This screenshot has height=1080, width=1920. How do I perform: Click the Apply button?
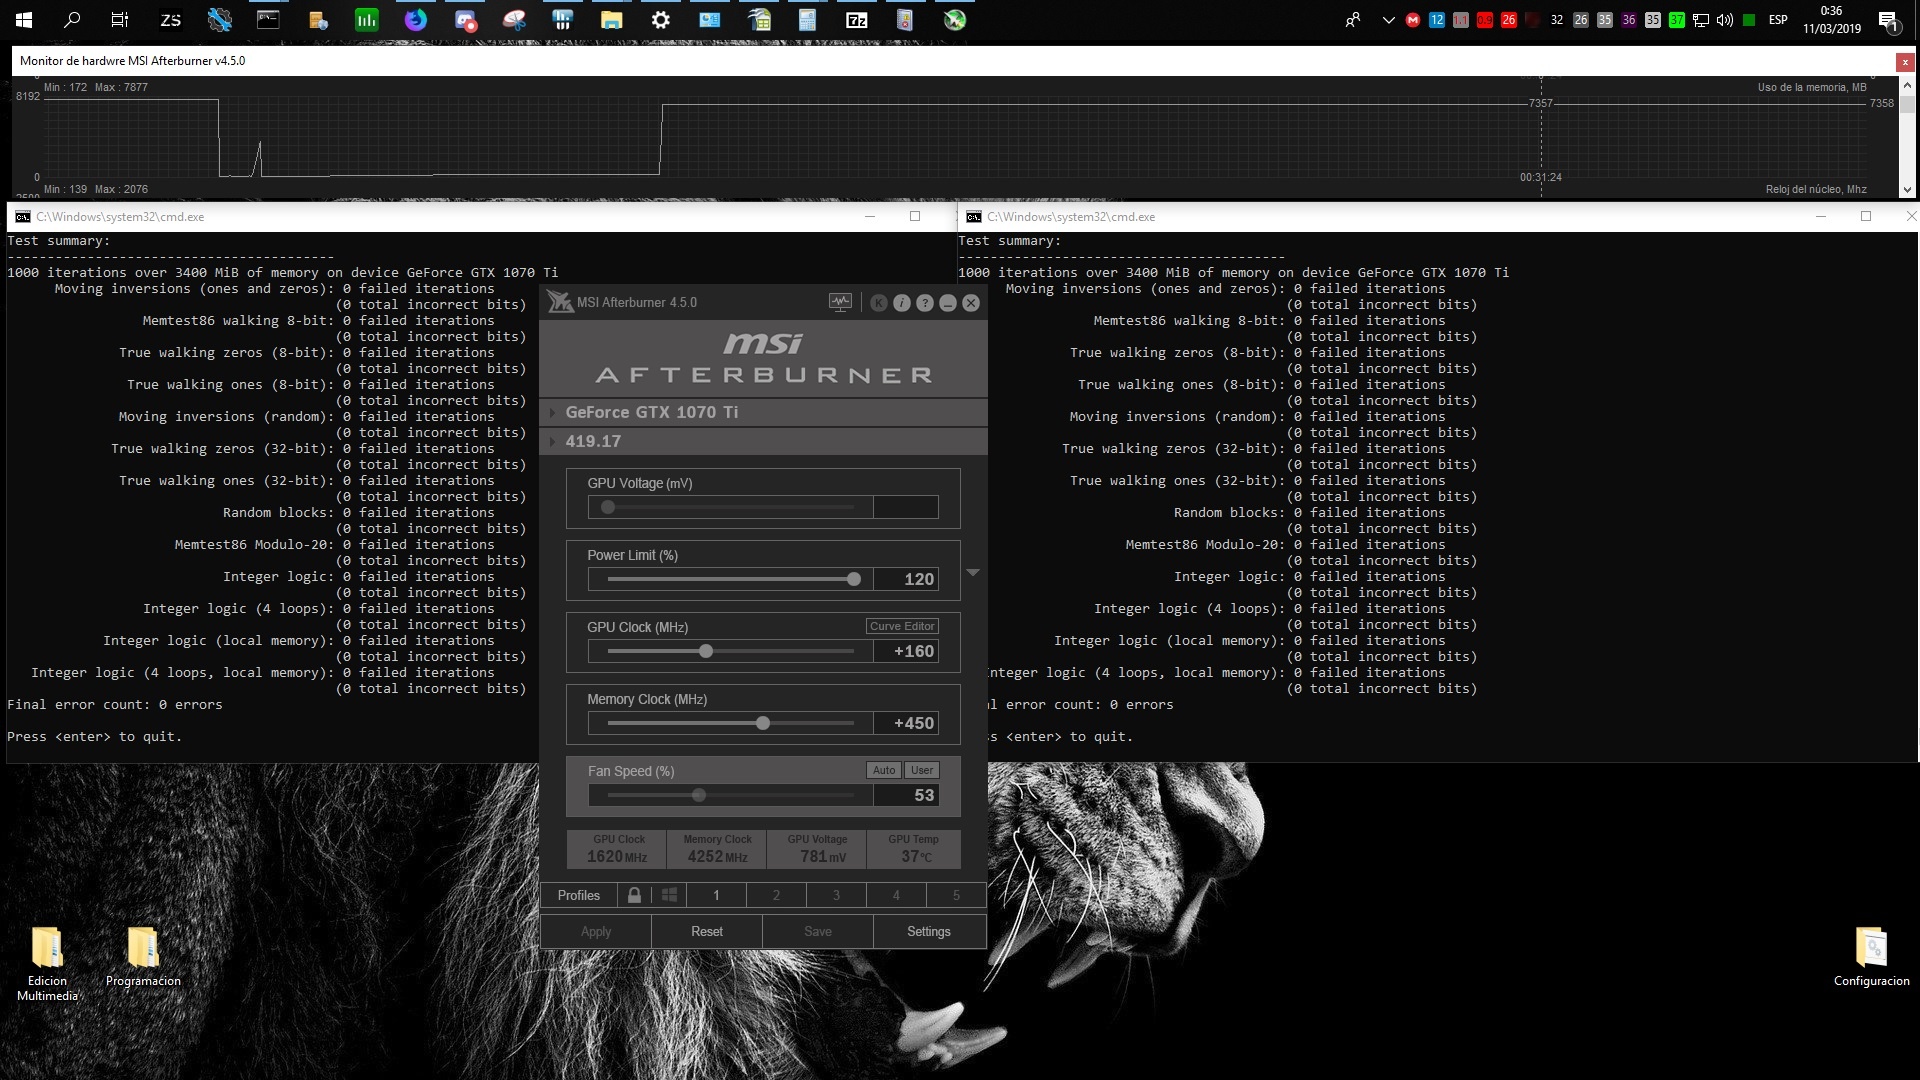pyautogui.click(x=596, y=931)
